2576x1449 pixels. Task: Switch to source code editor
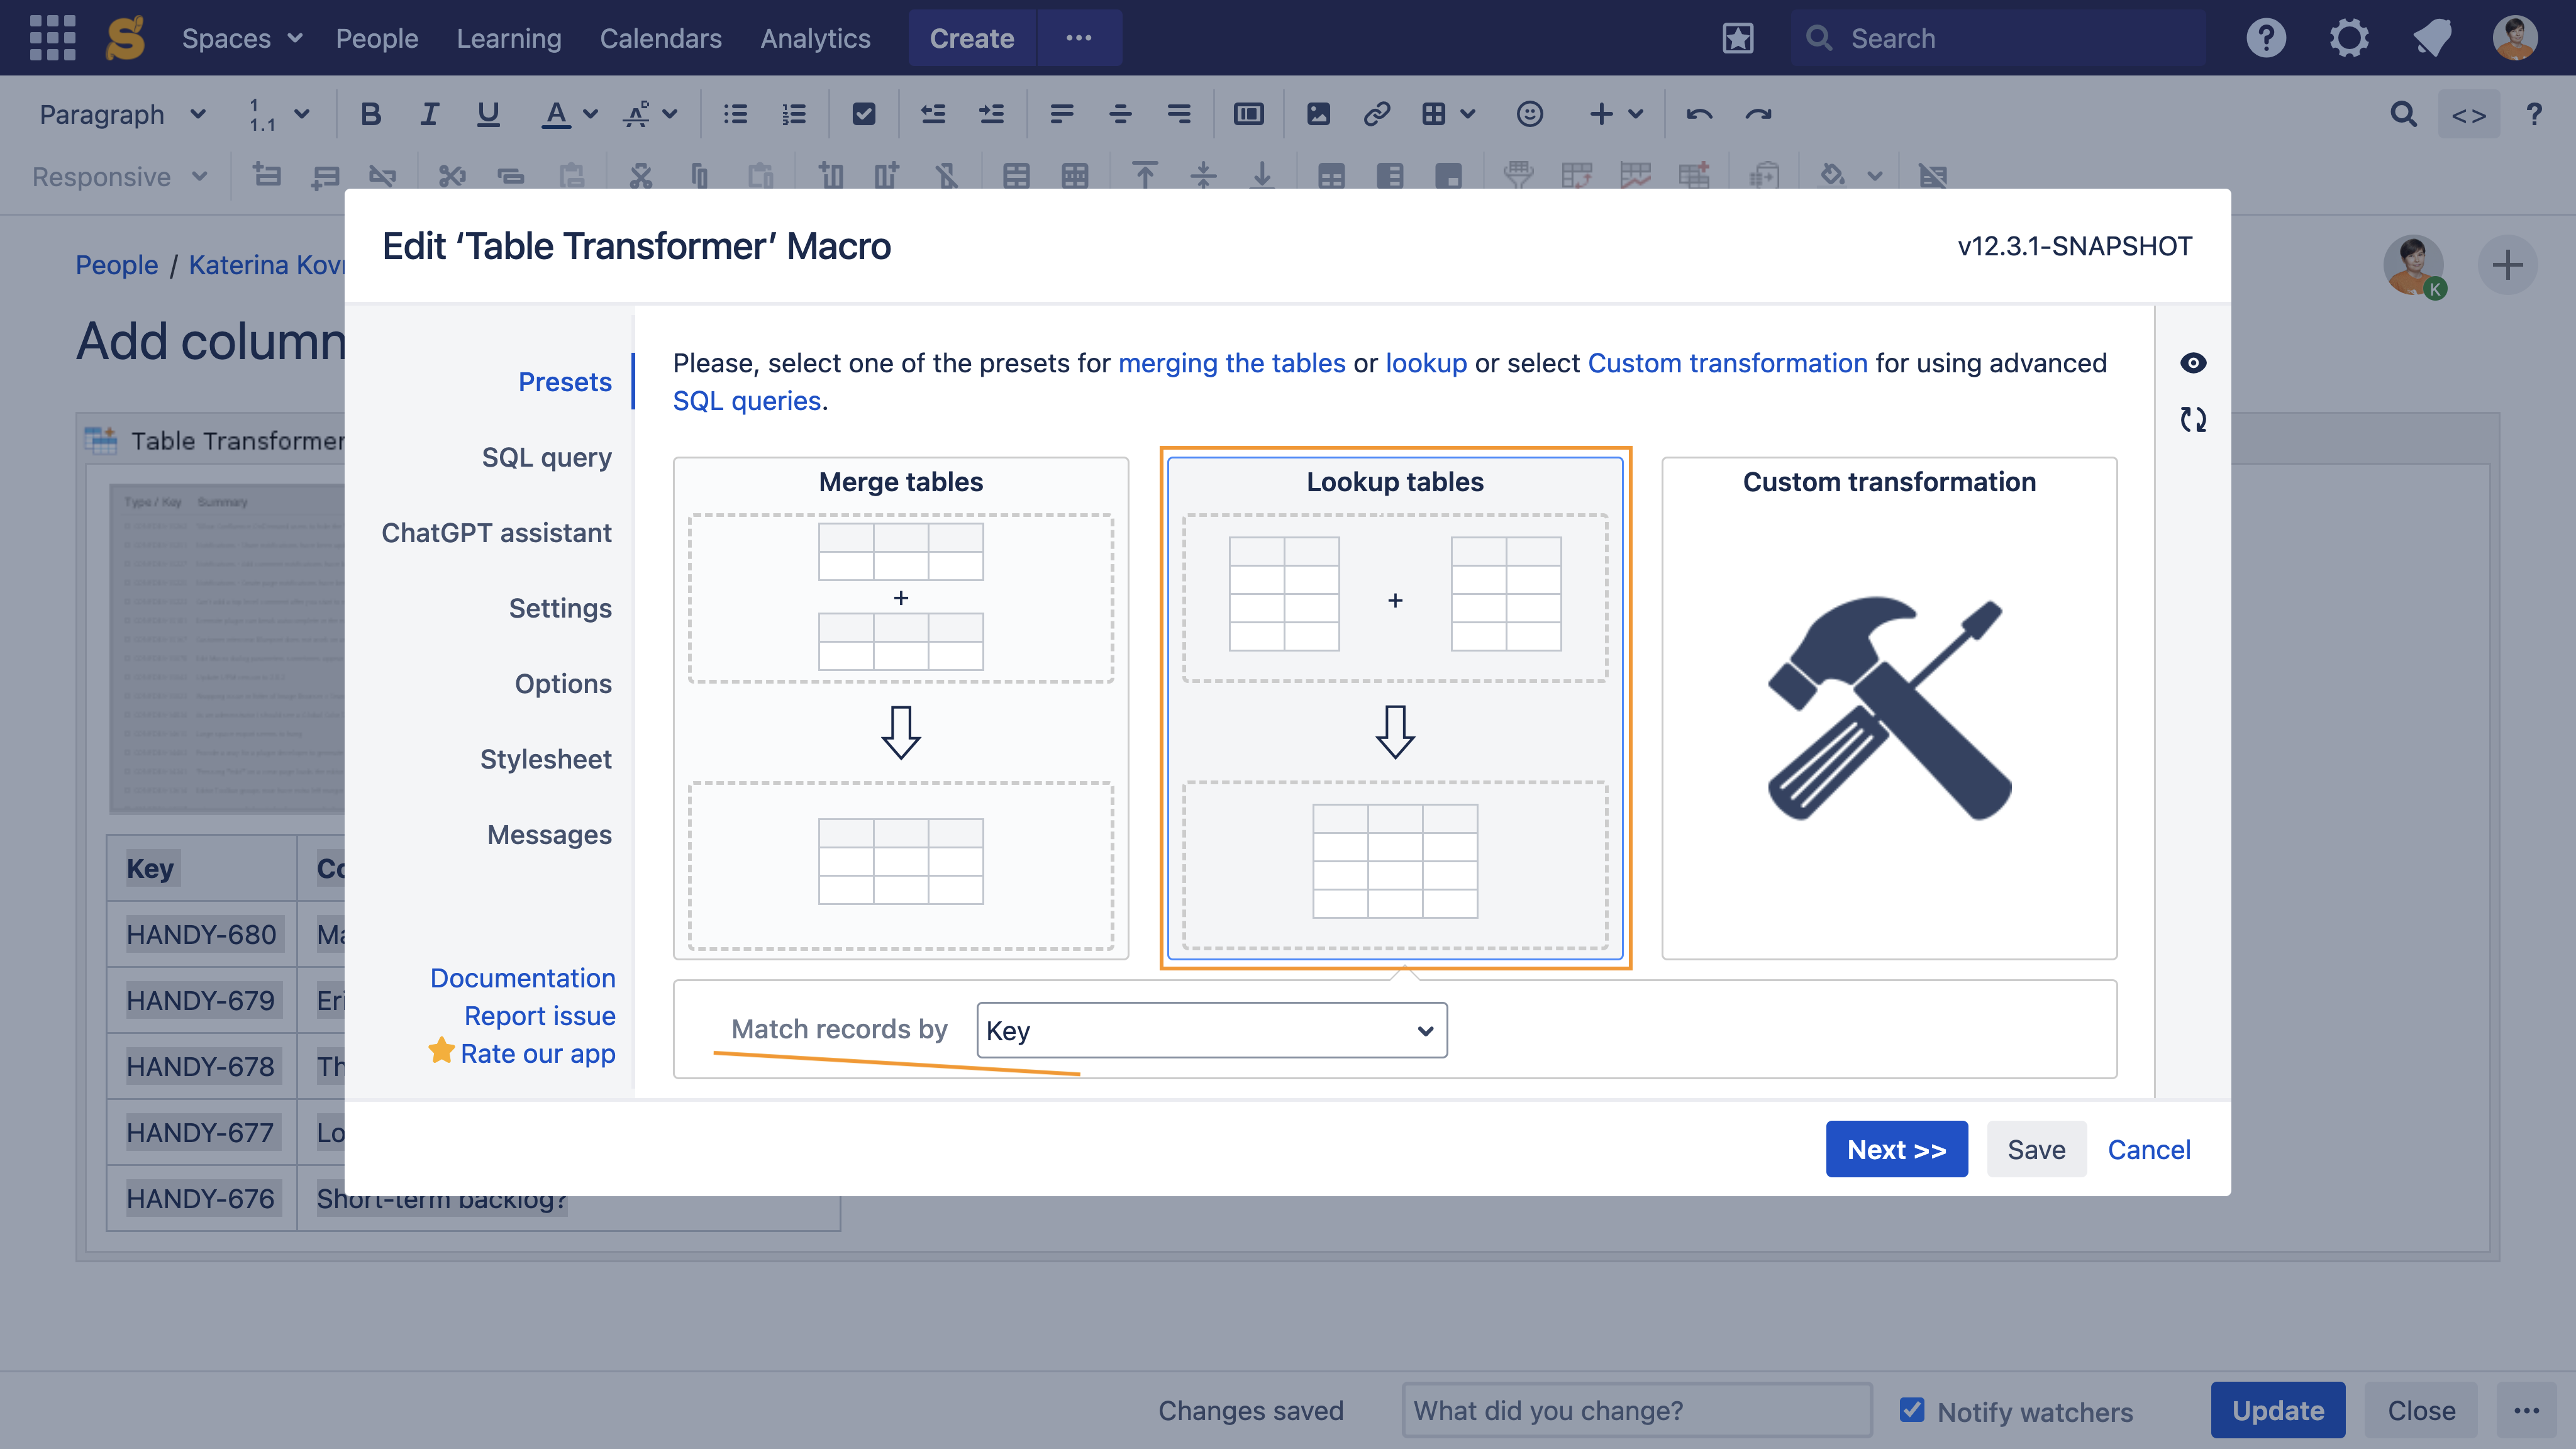[2469, 114]
